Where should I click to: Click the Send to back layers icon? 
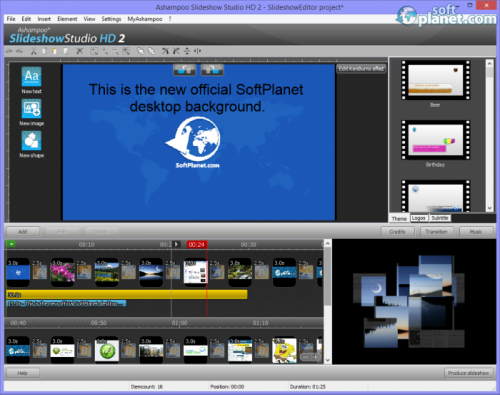151,51
